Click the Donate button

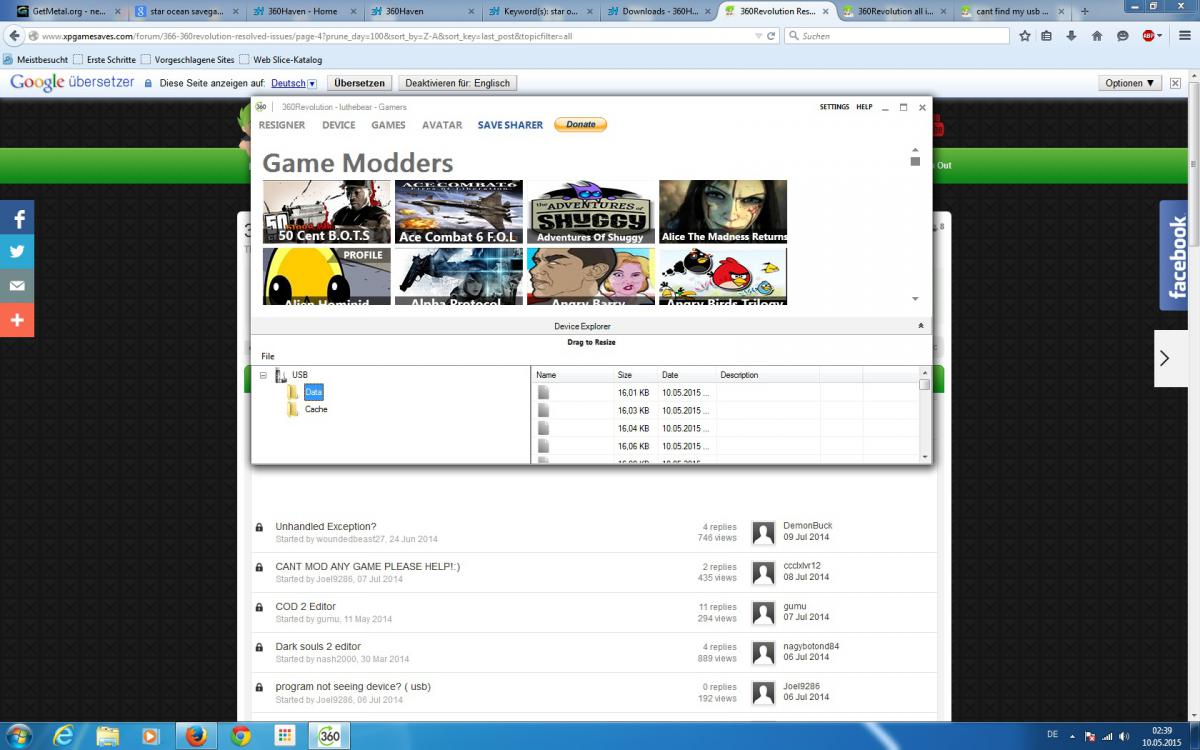click(x=580, y=125)
